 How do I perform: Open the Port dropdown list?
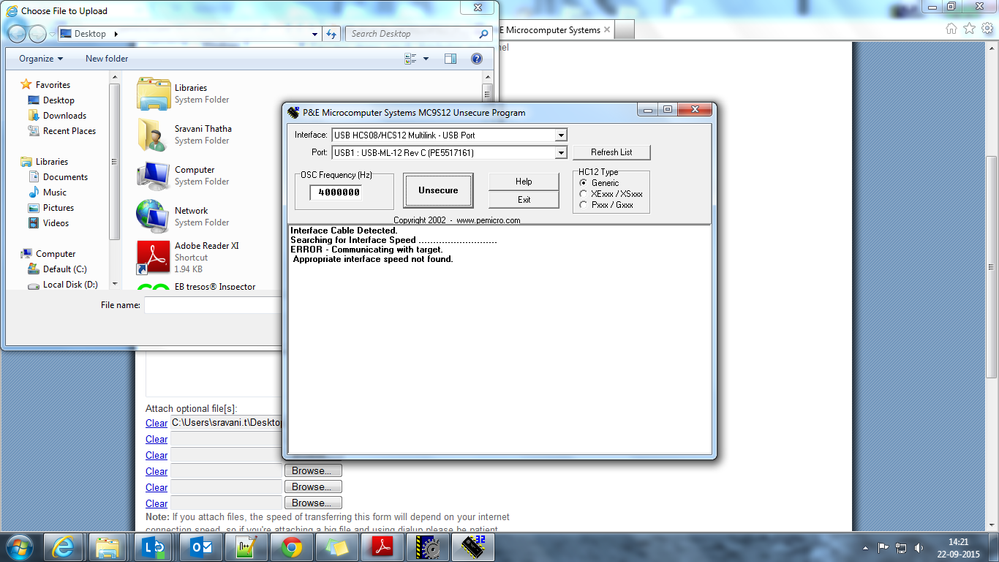click(561, 153)
